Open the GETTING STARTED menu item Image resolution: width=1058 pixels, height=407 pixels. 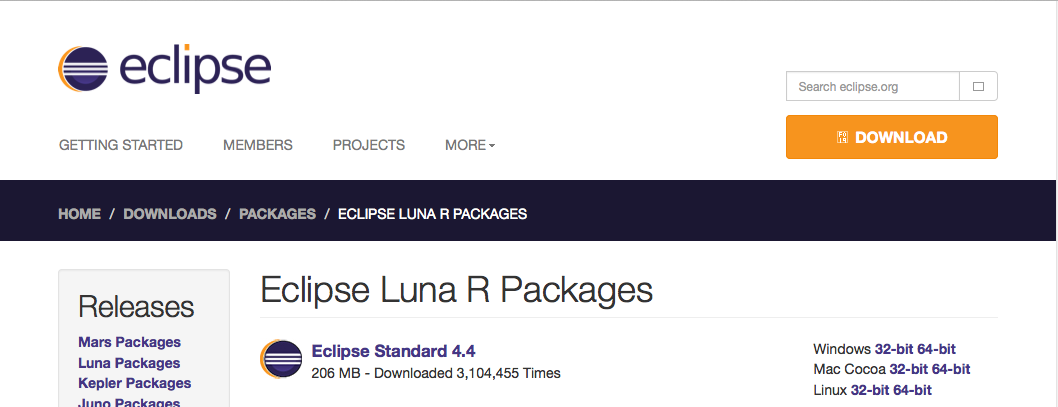tap(121, 145)
